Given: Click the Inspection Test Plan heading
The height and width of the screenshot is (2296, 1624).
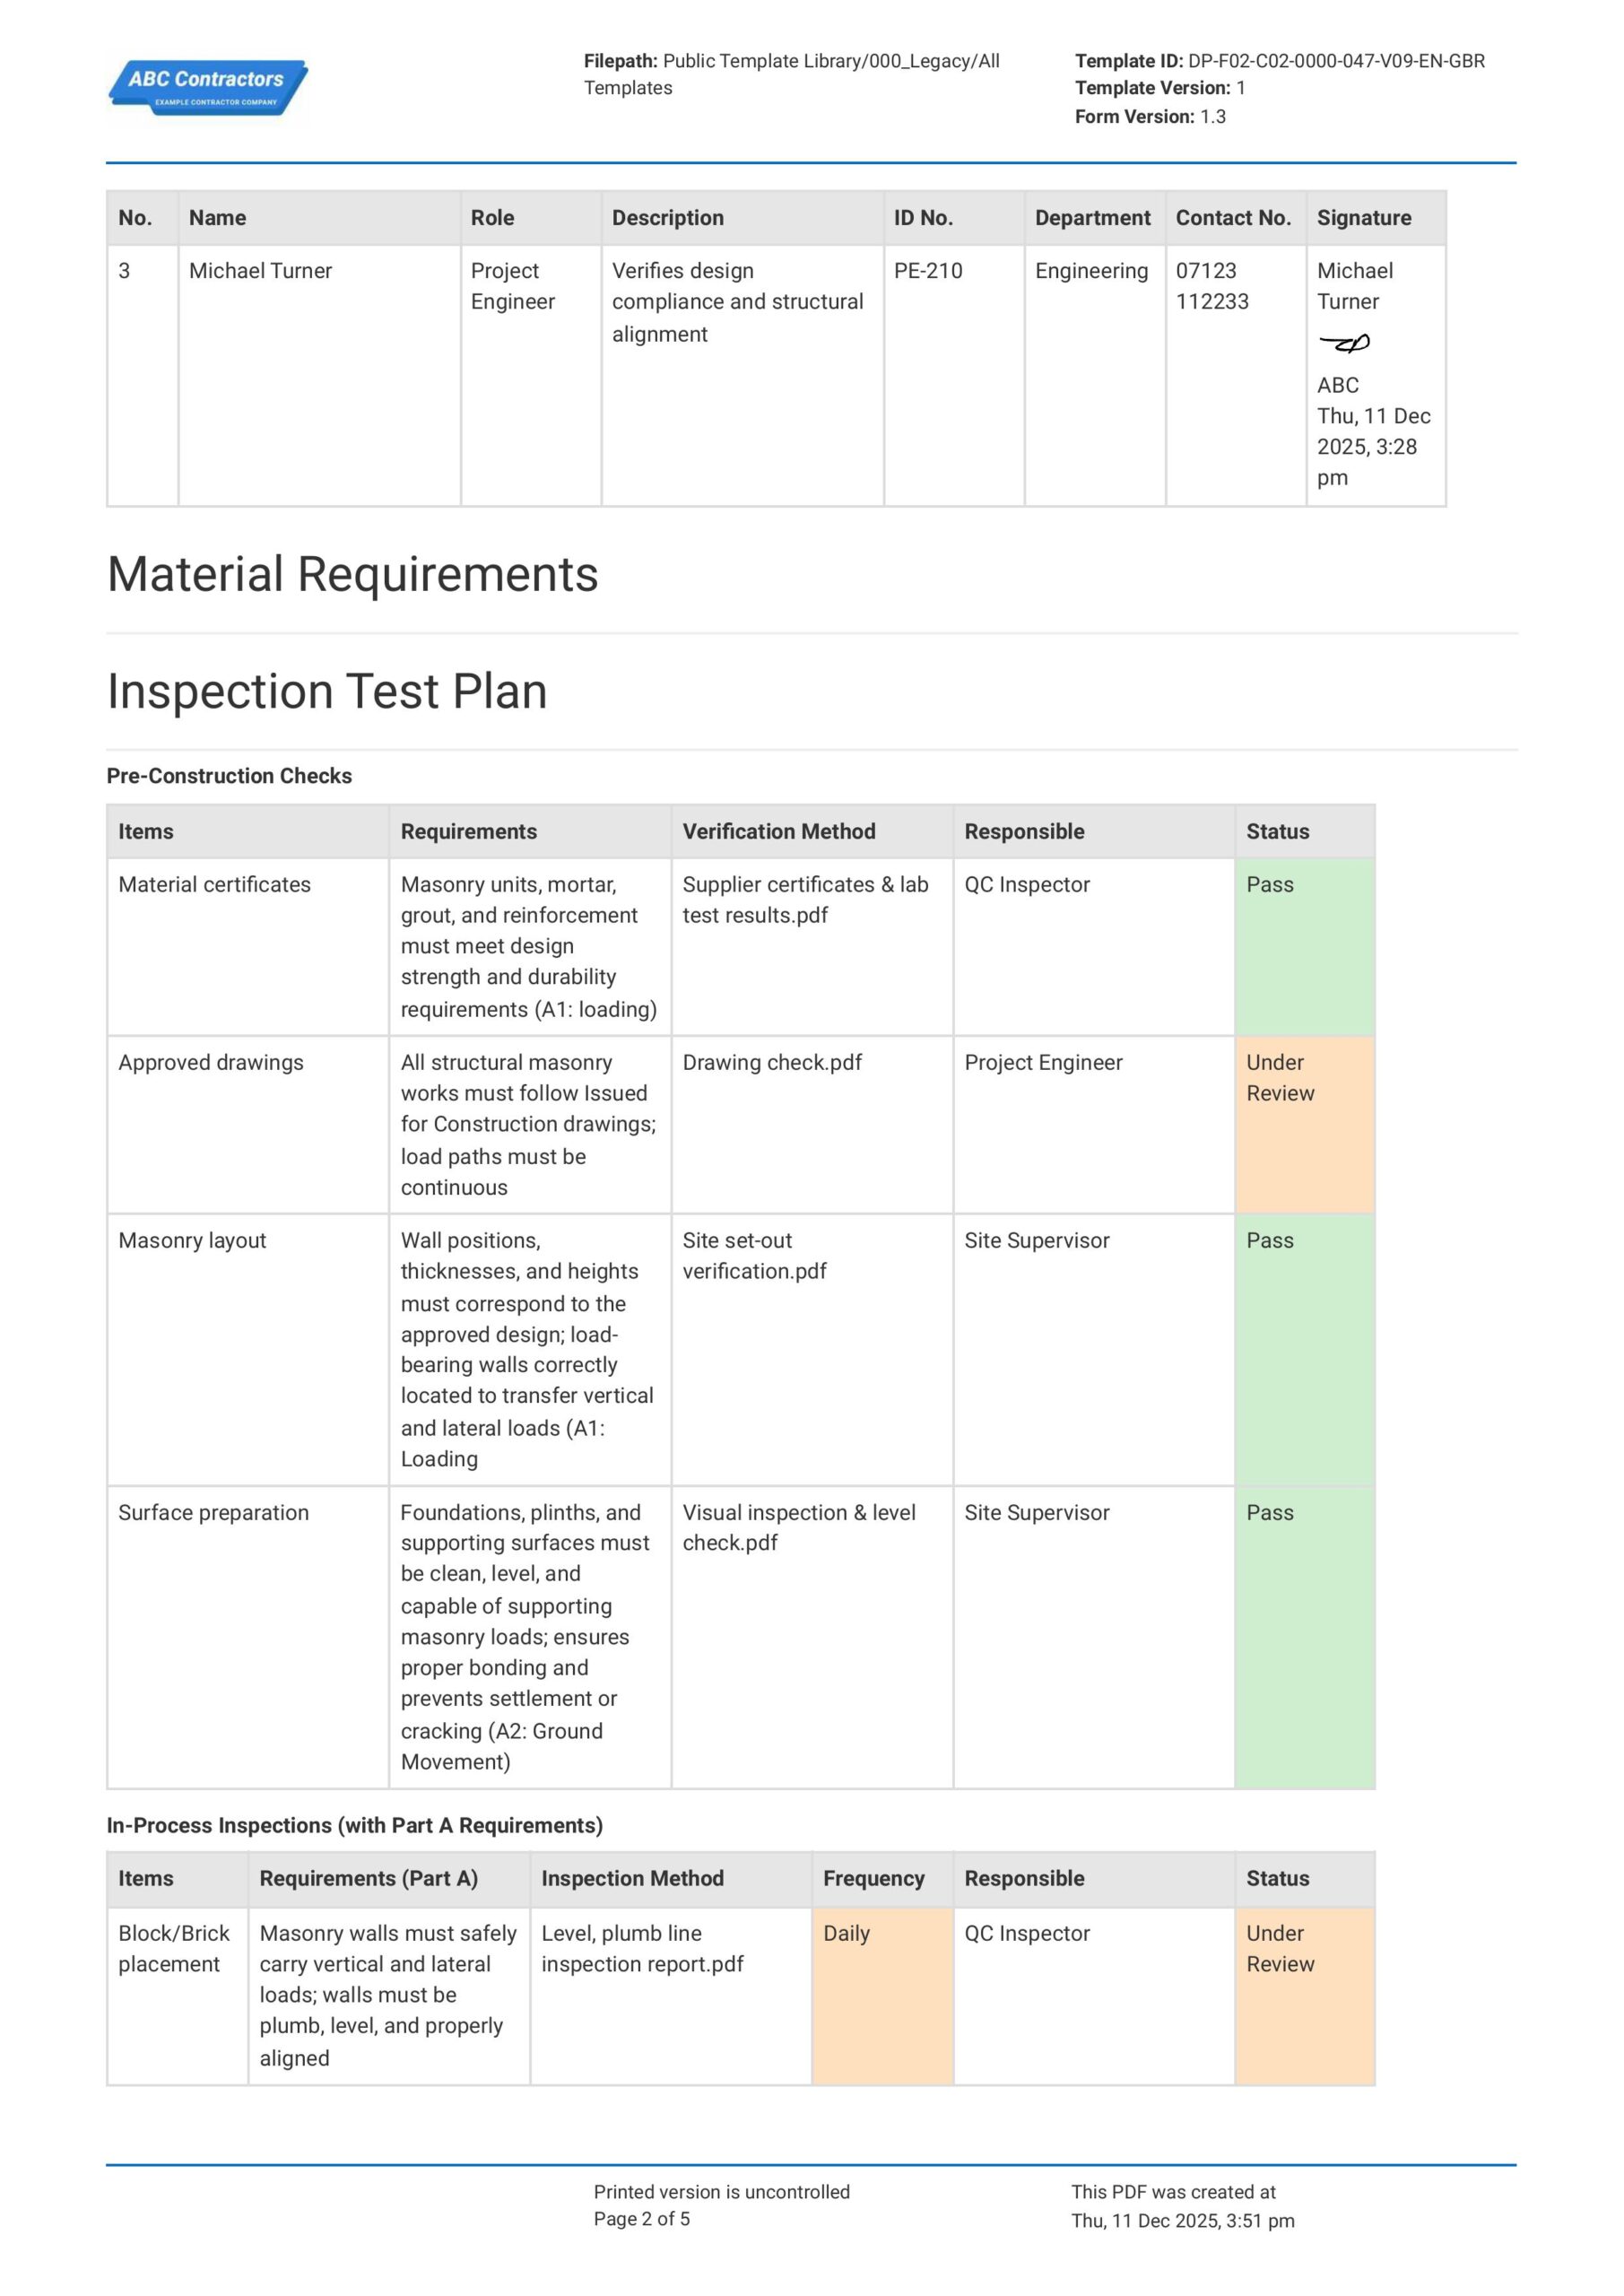Looking at the screenshot, I should point(327,692).
